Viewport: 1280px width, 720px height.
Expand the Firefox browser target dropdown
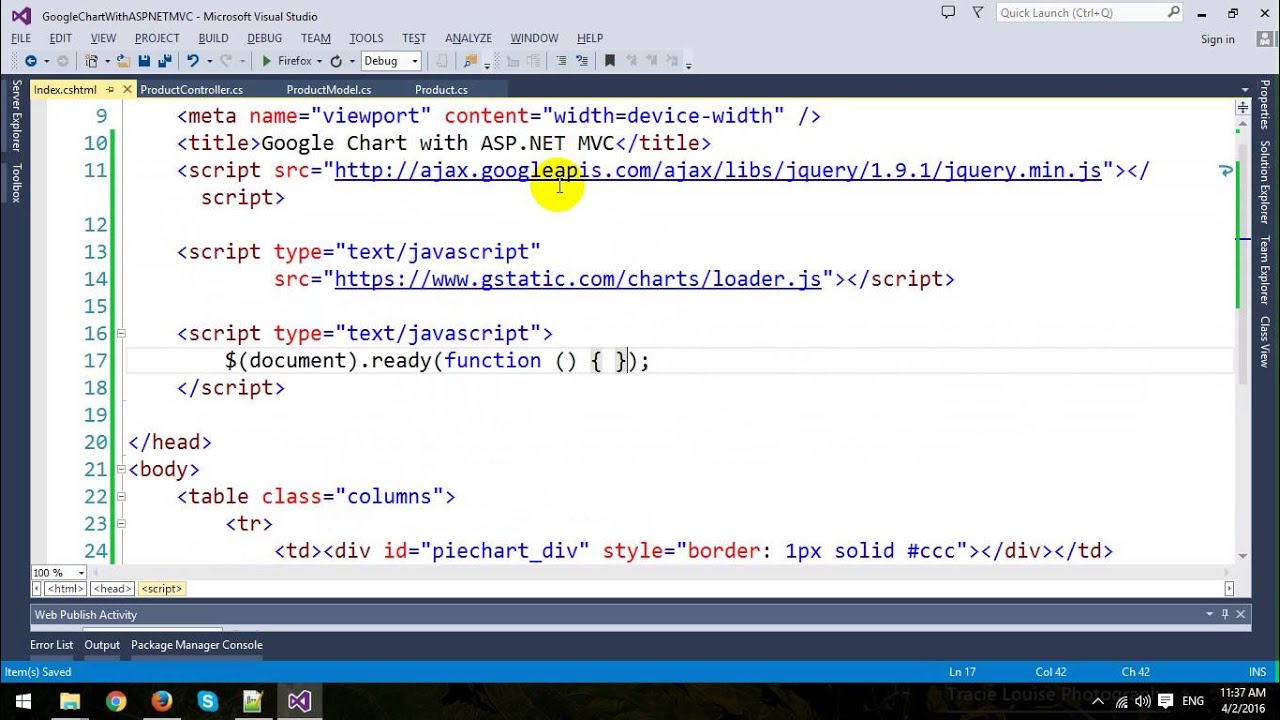[x=319, y=62]
